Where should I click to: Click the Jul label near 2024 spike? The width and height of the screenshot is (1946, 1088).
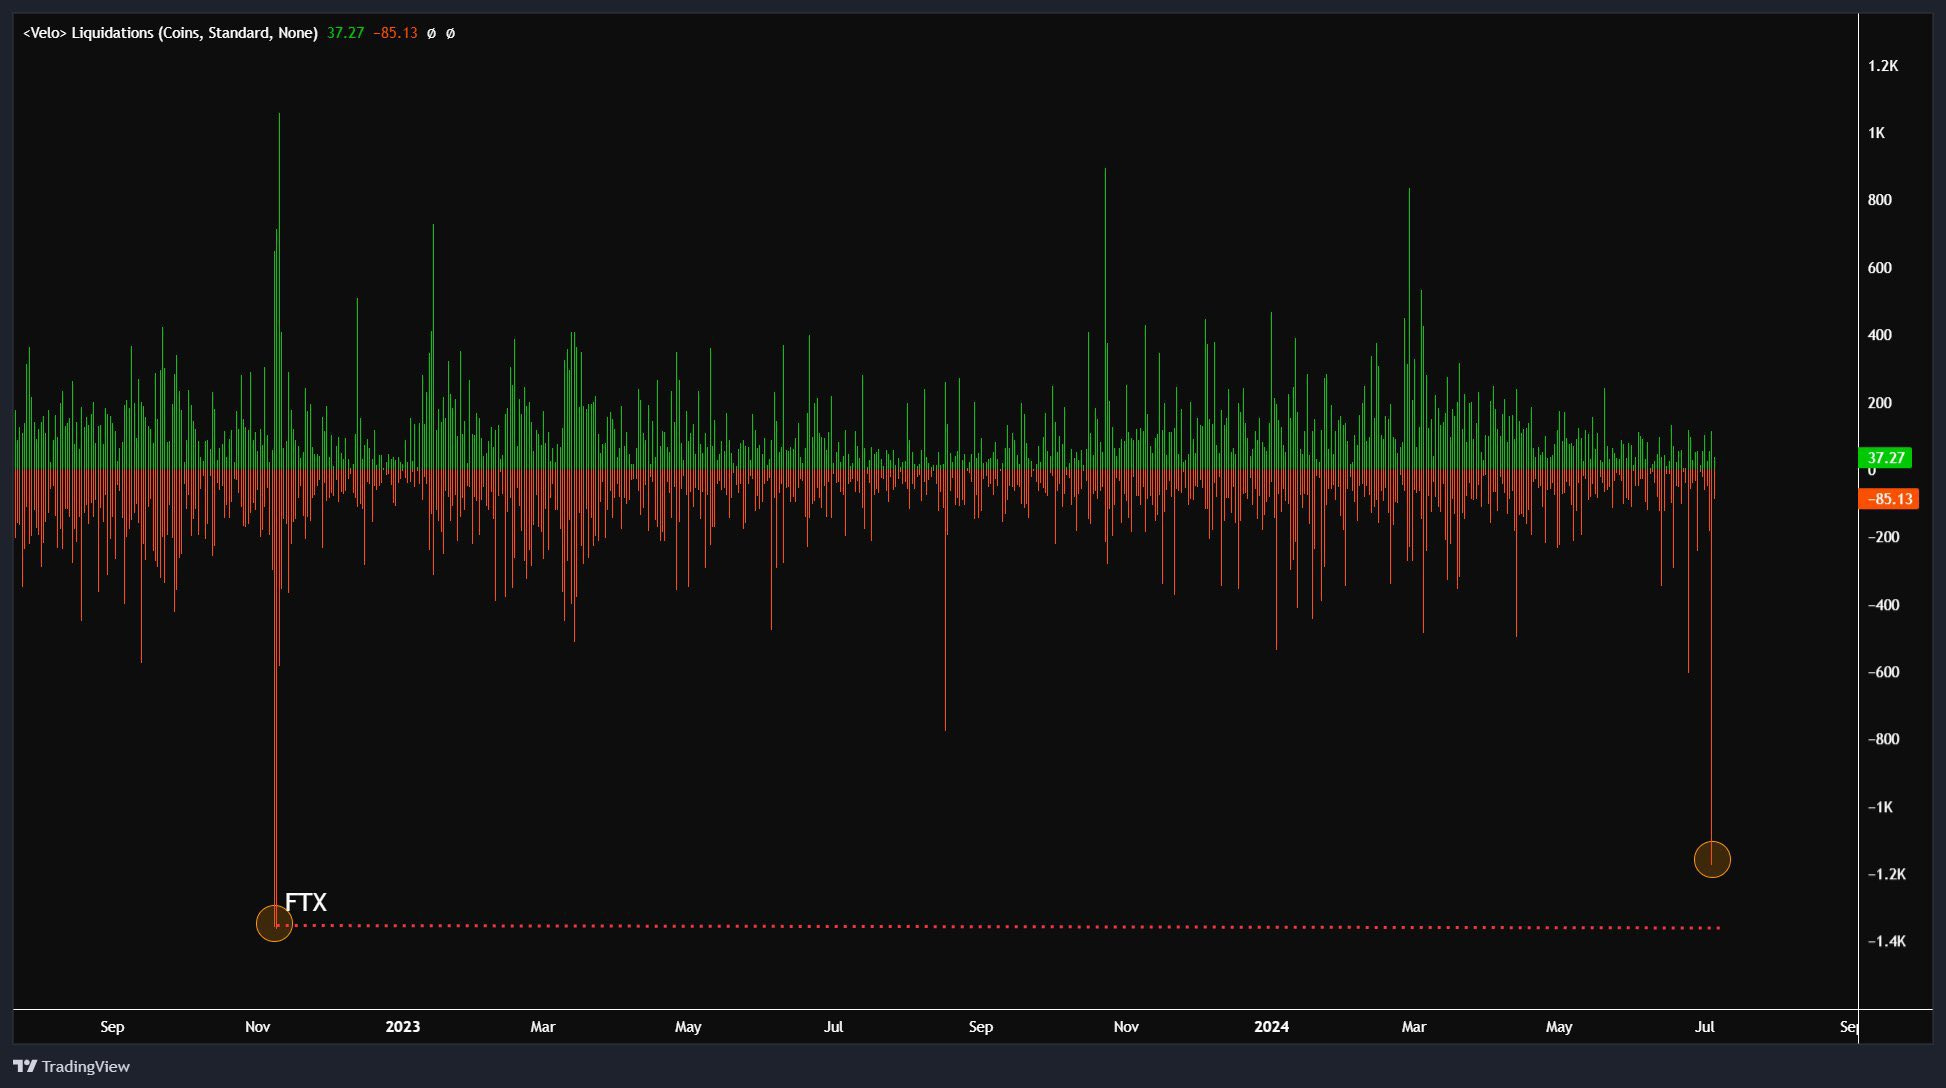[1704, 1026]
